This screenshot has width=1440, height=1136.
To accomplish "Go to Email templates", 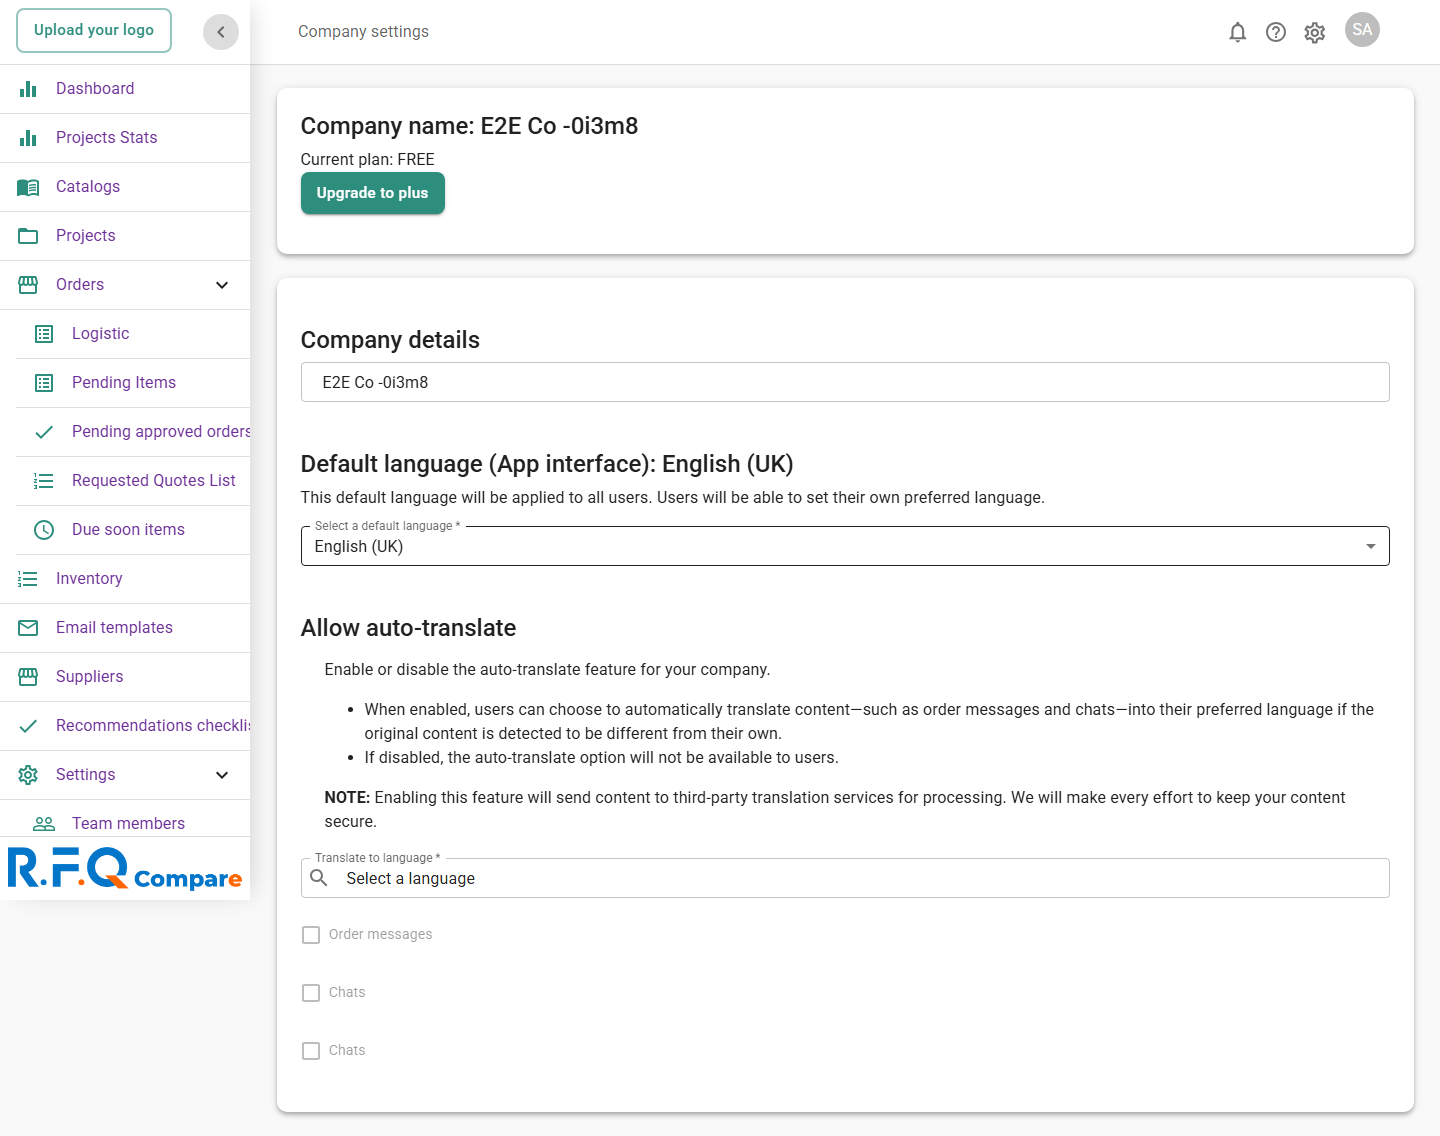I will [114, 628].
